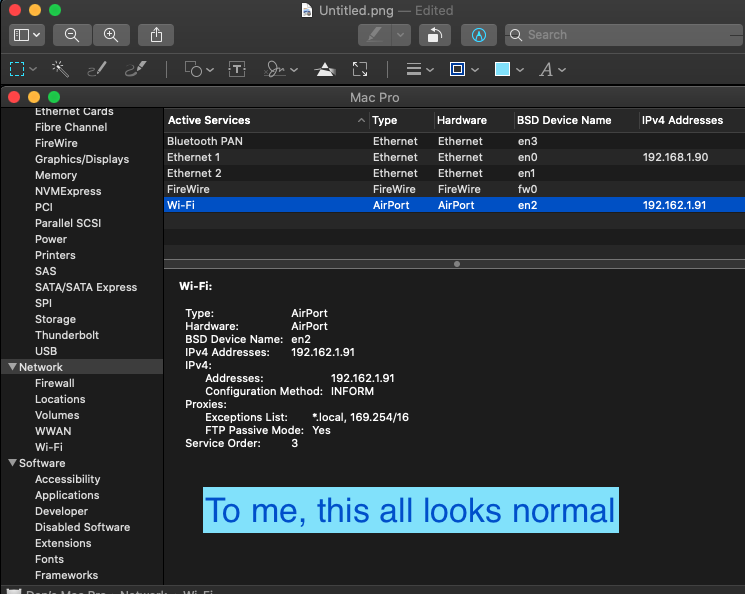Select Firewall in the sidebar list
The width and height of the screenshot is (745, 594).
pos(55,383)
